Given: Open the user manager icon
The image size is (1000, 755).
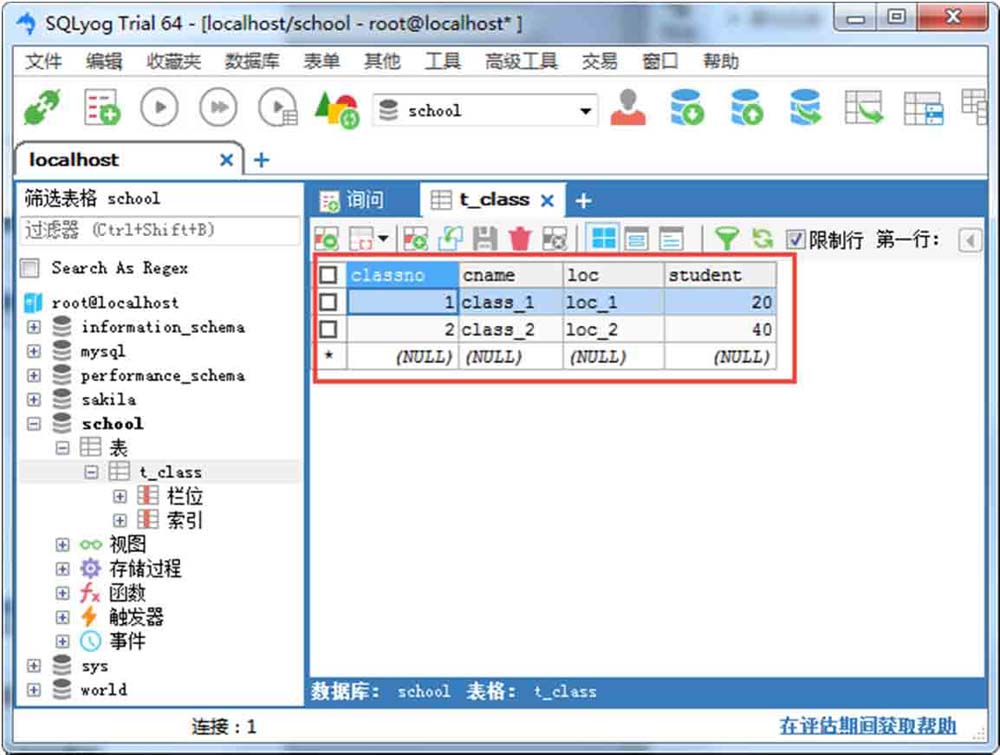Looking at the screenshot, I should click(x=628, y=107).
